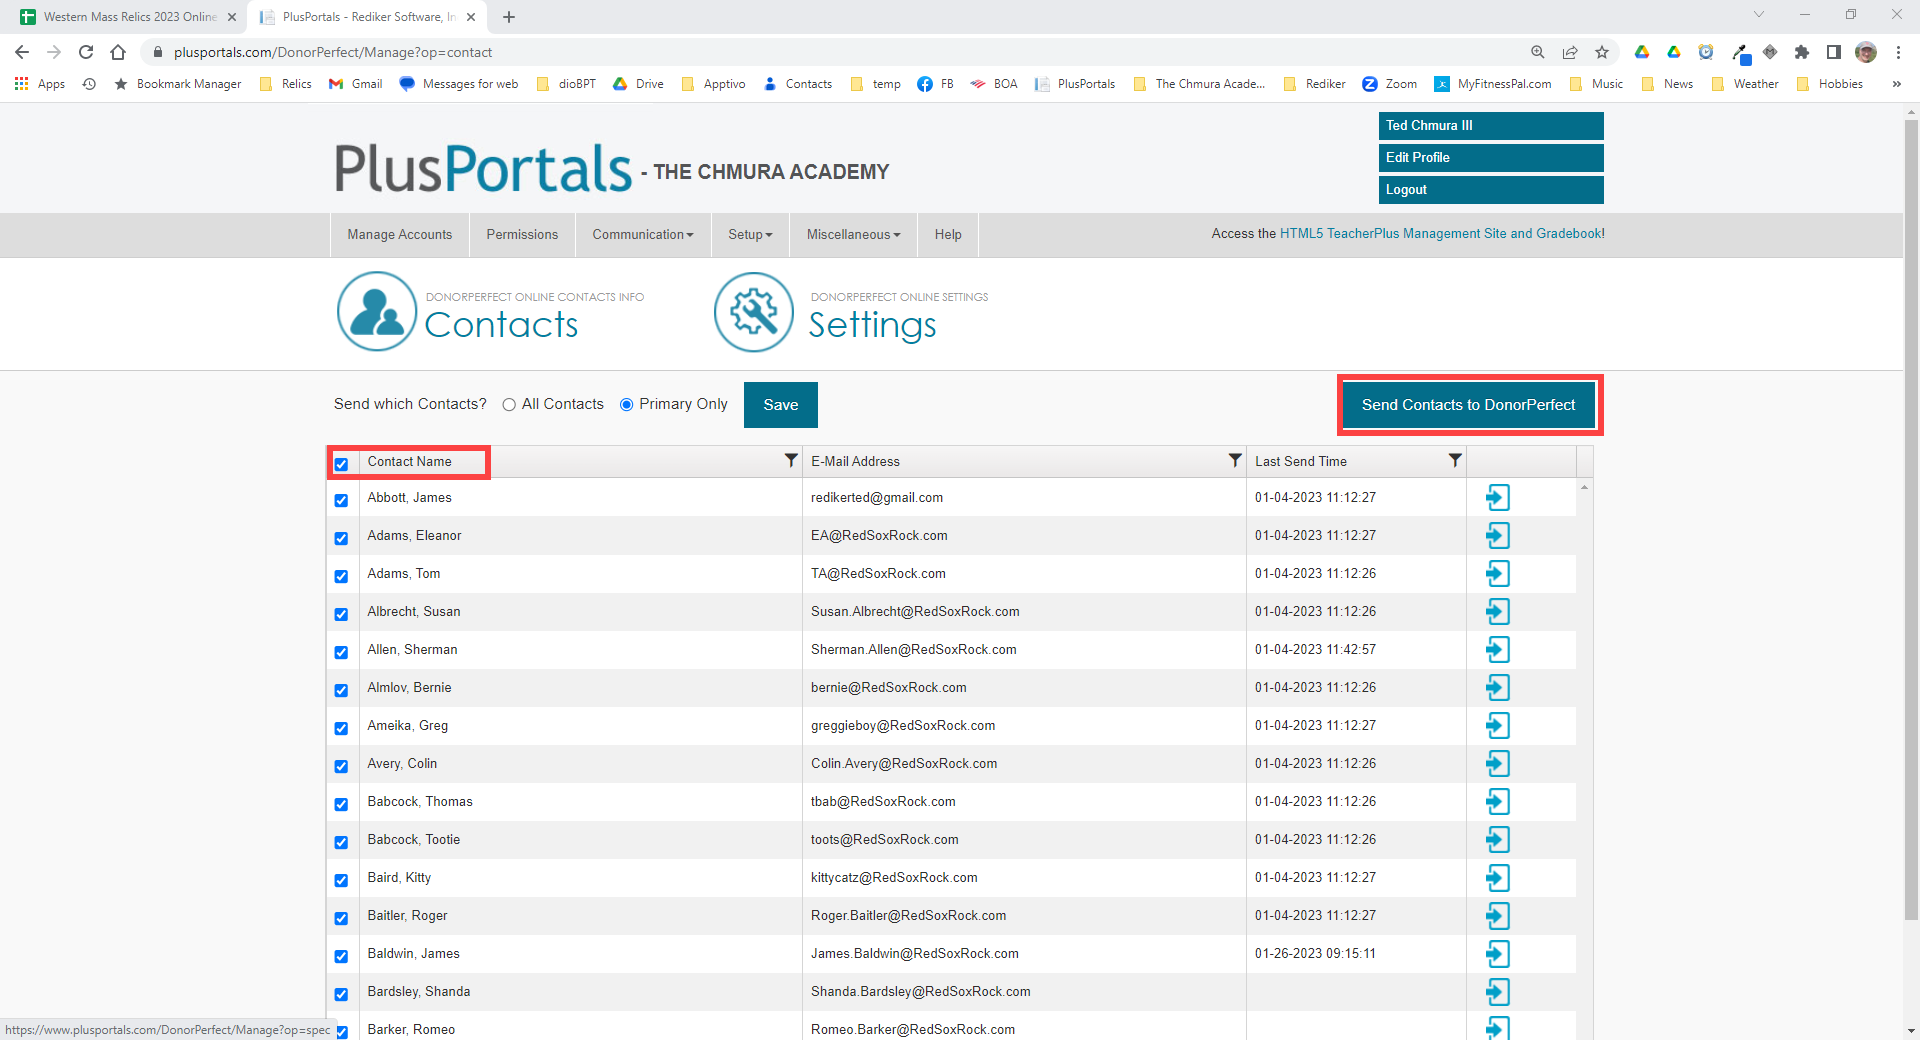1920x1040 pixels.
Task: Open the Gmail bookmark
Action: click(356, 84)
